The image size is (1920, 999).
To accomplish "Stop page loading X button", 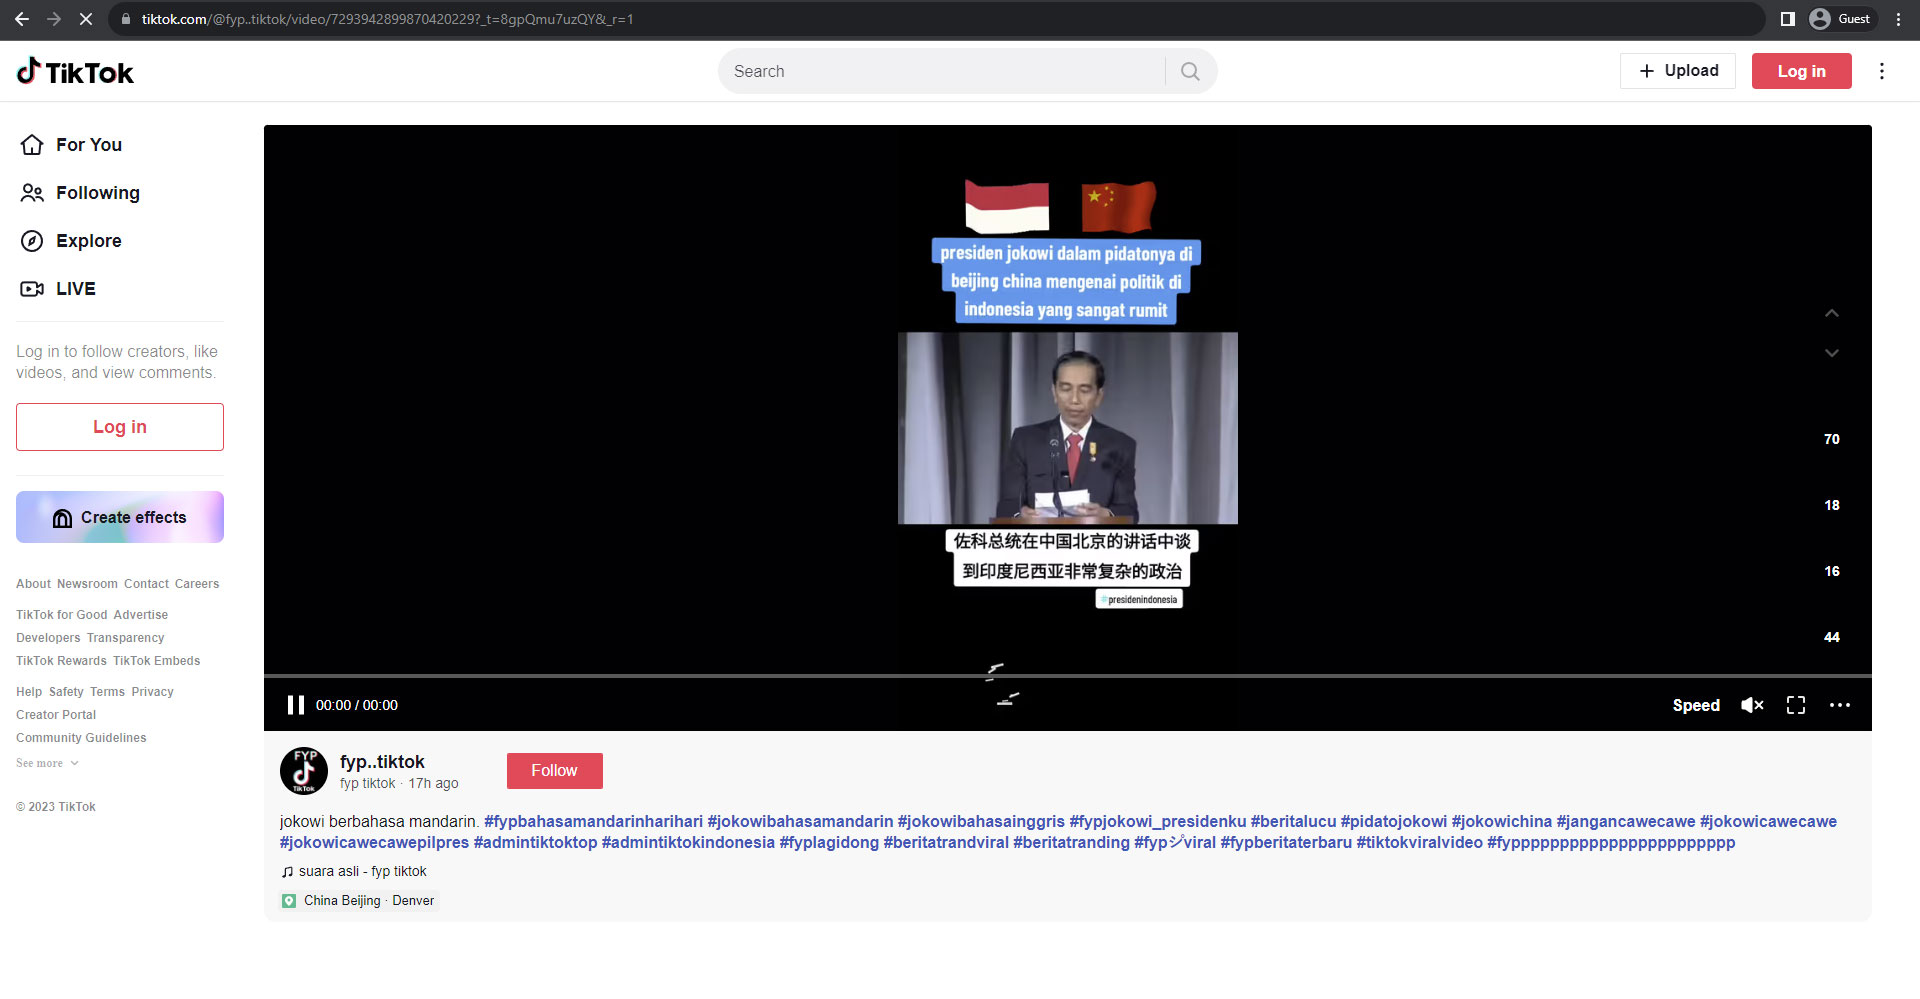I will (86, 19).
